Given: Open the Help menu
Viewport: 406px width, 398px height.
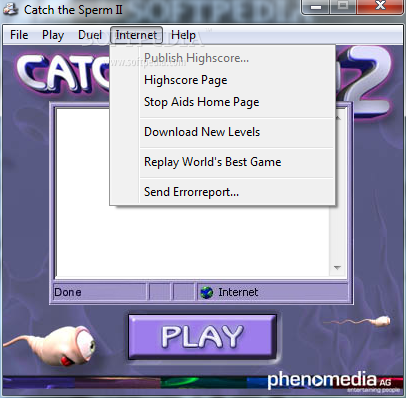Looking at the screenshot, I should pyautogui.click(x=183, y=35).
